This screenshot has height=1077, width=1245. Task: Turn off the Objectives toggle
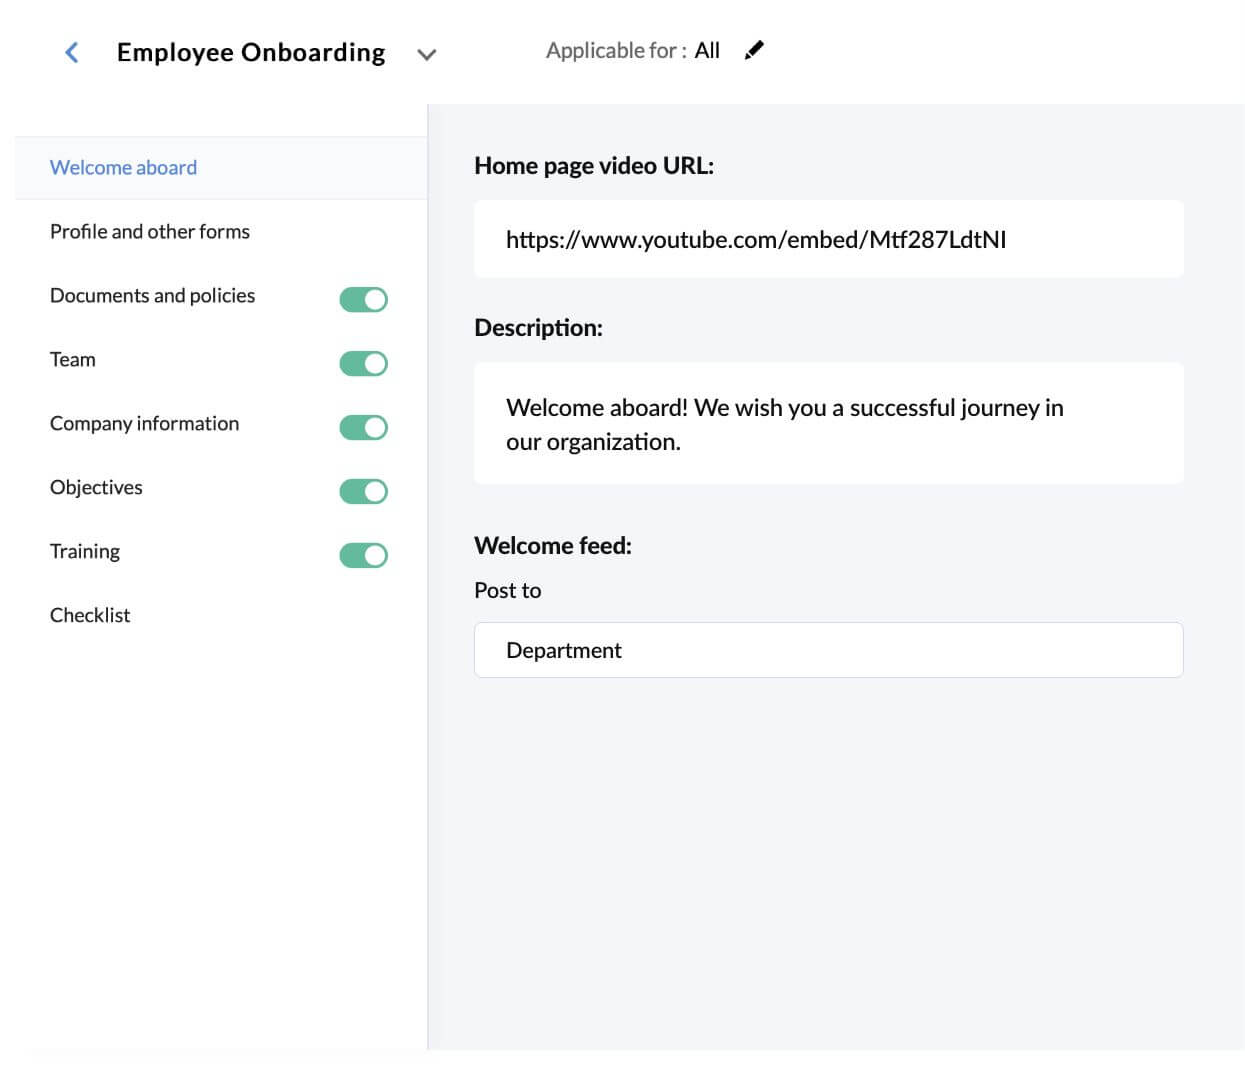363,491
